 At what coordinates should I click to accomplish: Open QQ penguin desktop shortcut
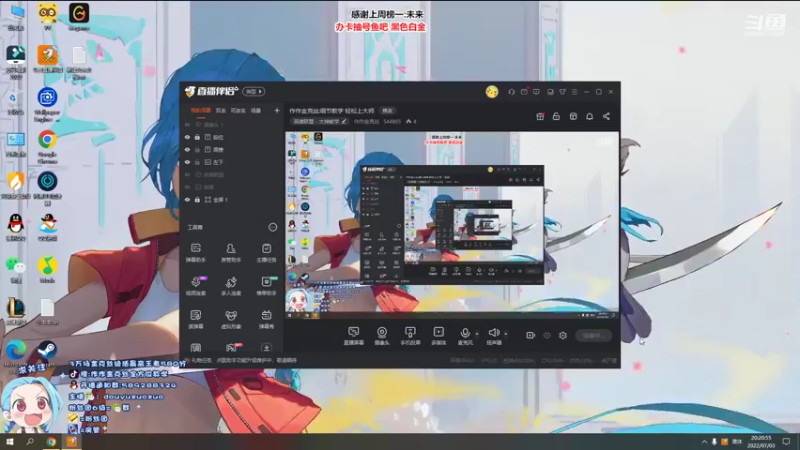click(x=16, y=227)
